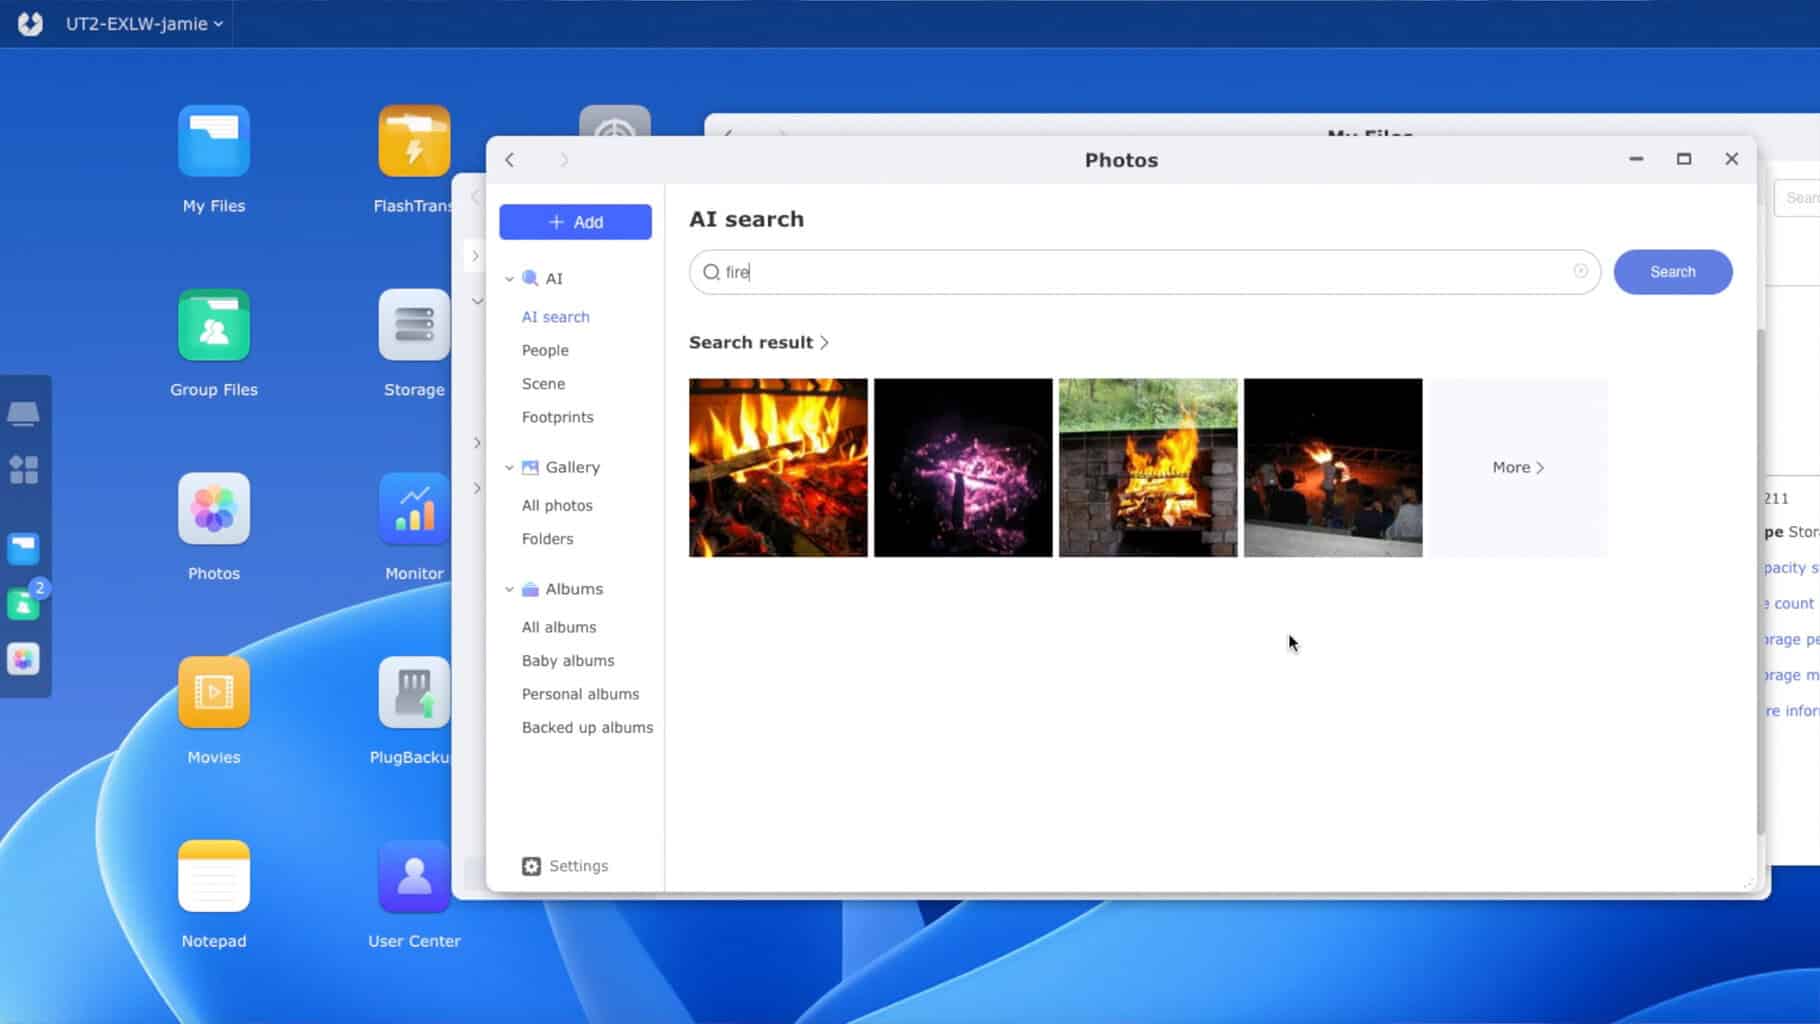Launch the FlashTransfer desktop app

coord(414,141)
